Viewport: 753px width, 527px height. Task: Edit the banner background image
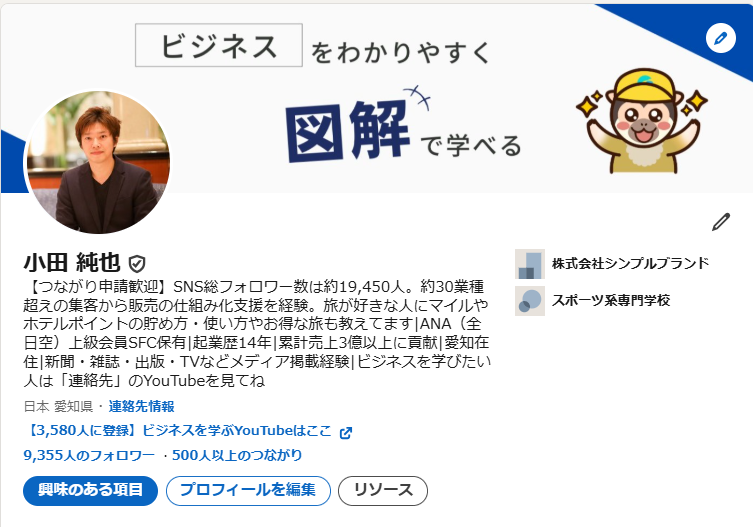720,38
